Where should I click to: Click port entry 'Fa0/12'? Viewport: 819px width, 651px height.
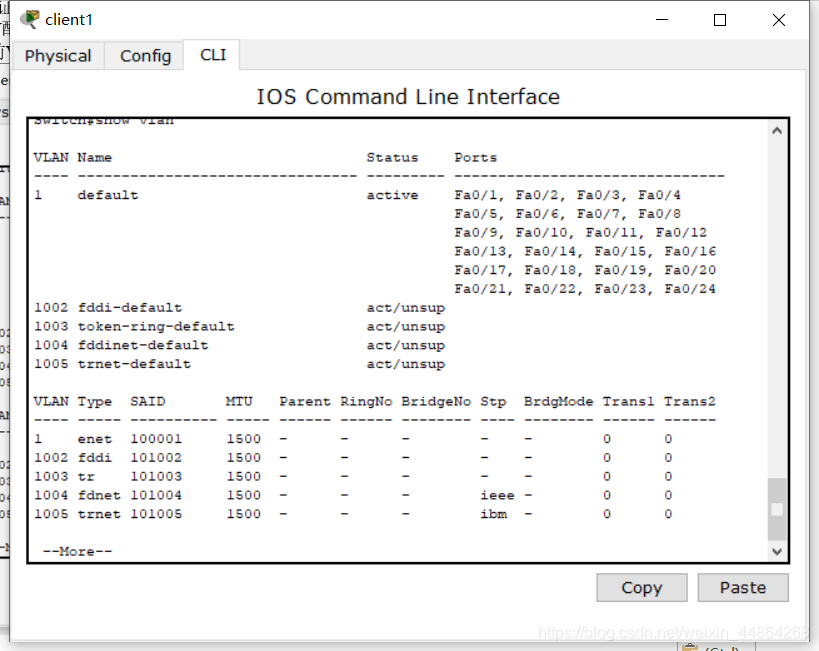(681, 232)
